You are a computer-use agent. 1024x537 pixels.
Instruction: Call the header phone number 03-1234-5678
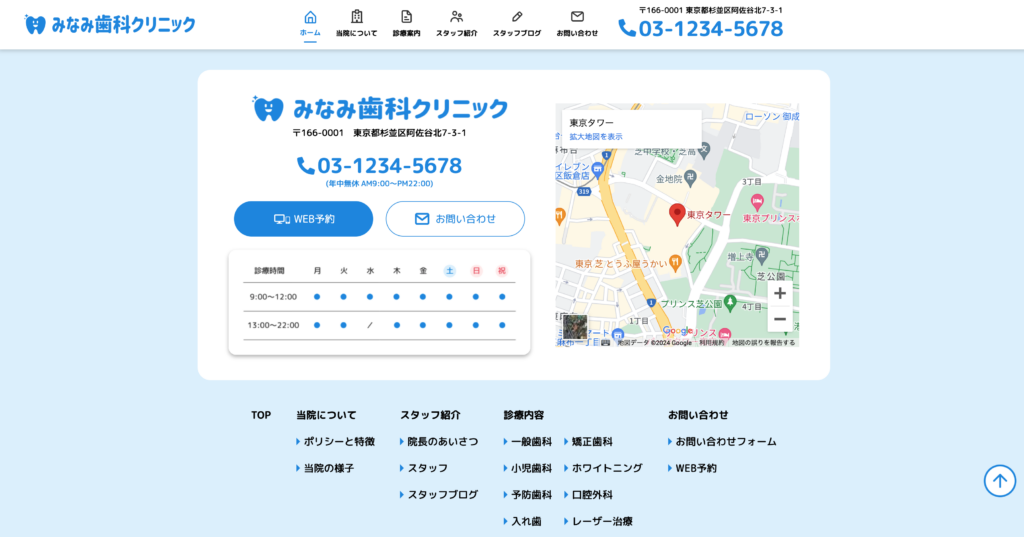(x=711, y=29)
